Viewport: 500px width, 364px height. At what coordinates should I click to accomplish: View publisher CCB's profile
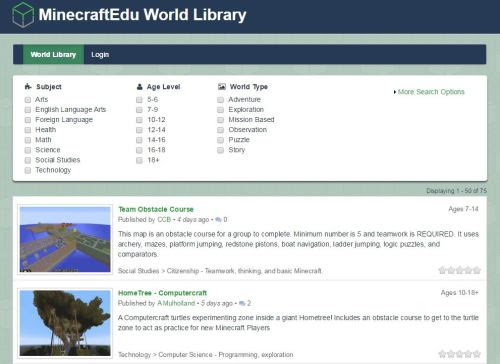pyautogui.click(x=164, y=219)
